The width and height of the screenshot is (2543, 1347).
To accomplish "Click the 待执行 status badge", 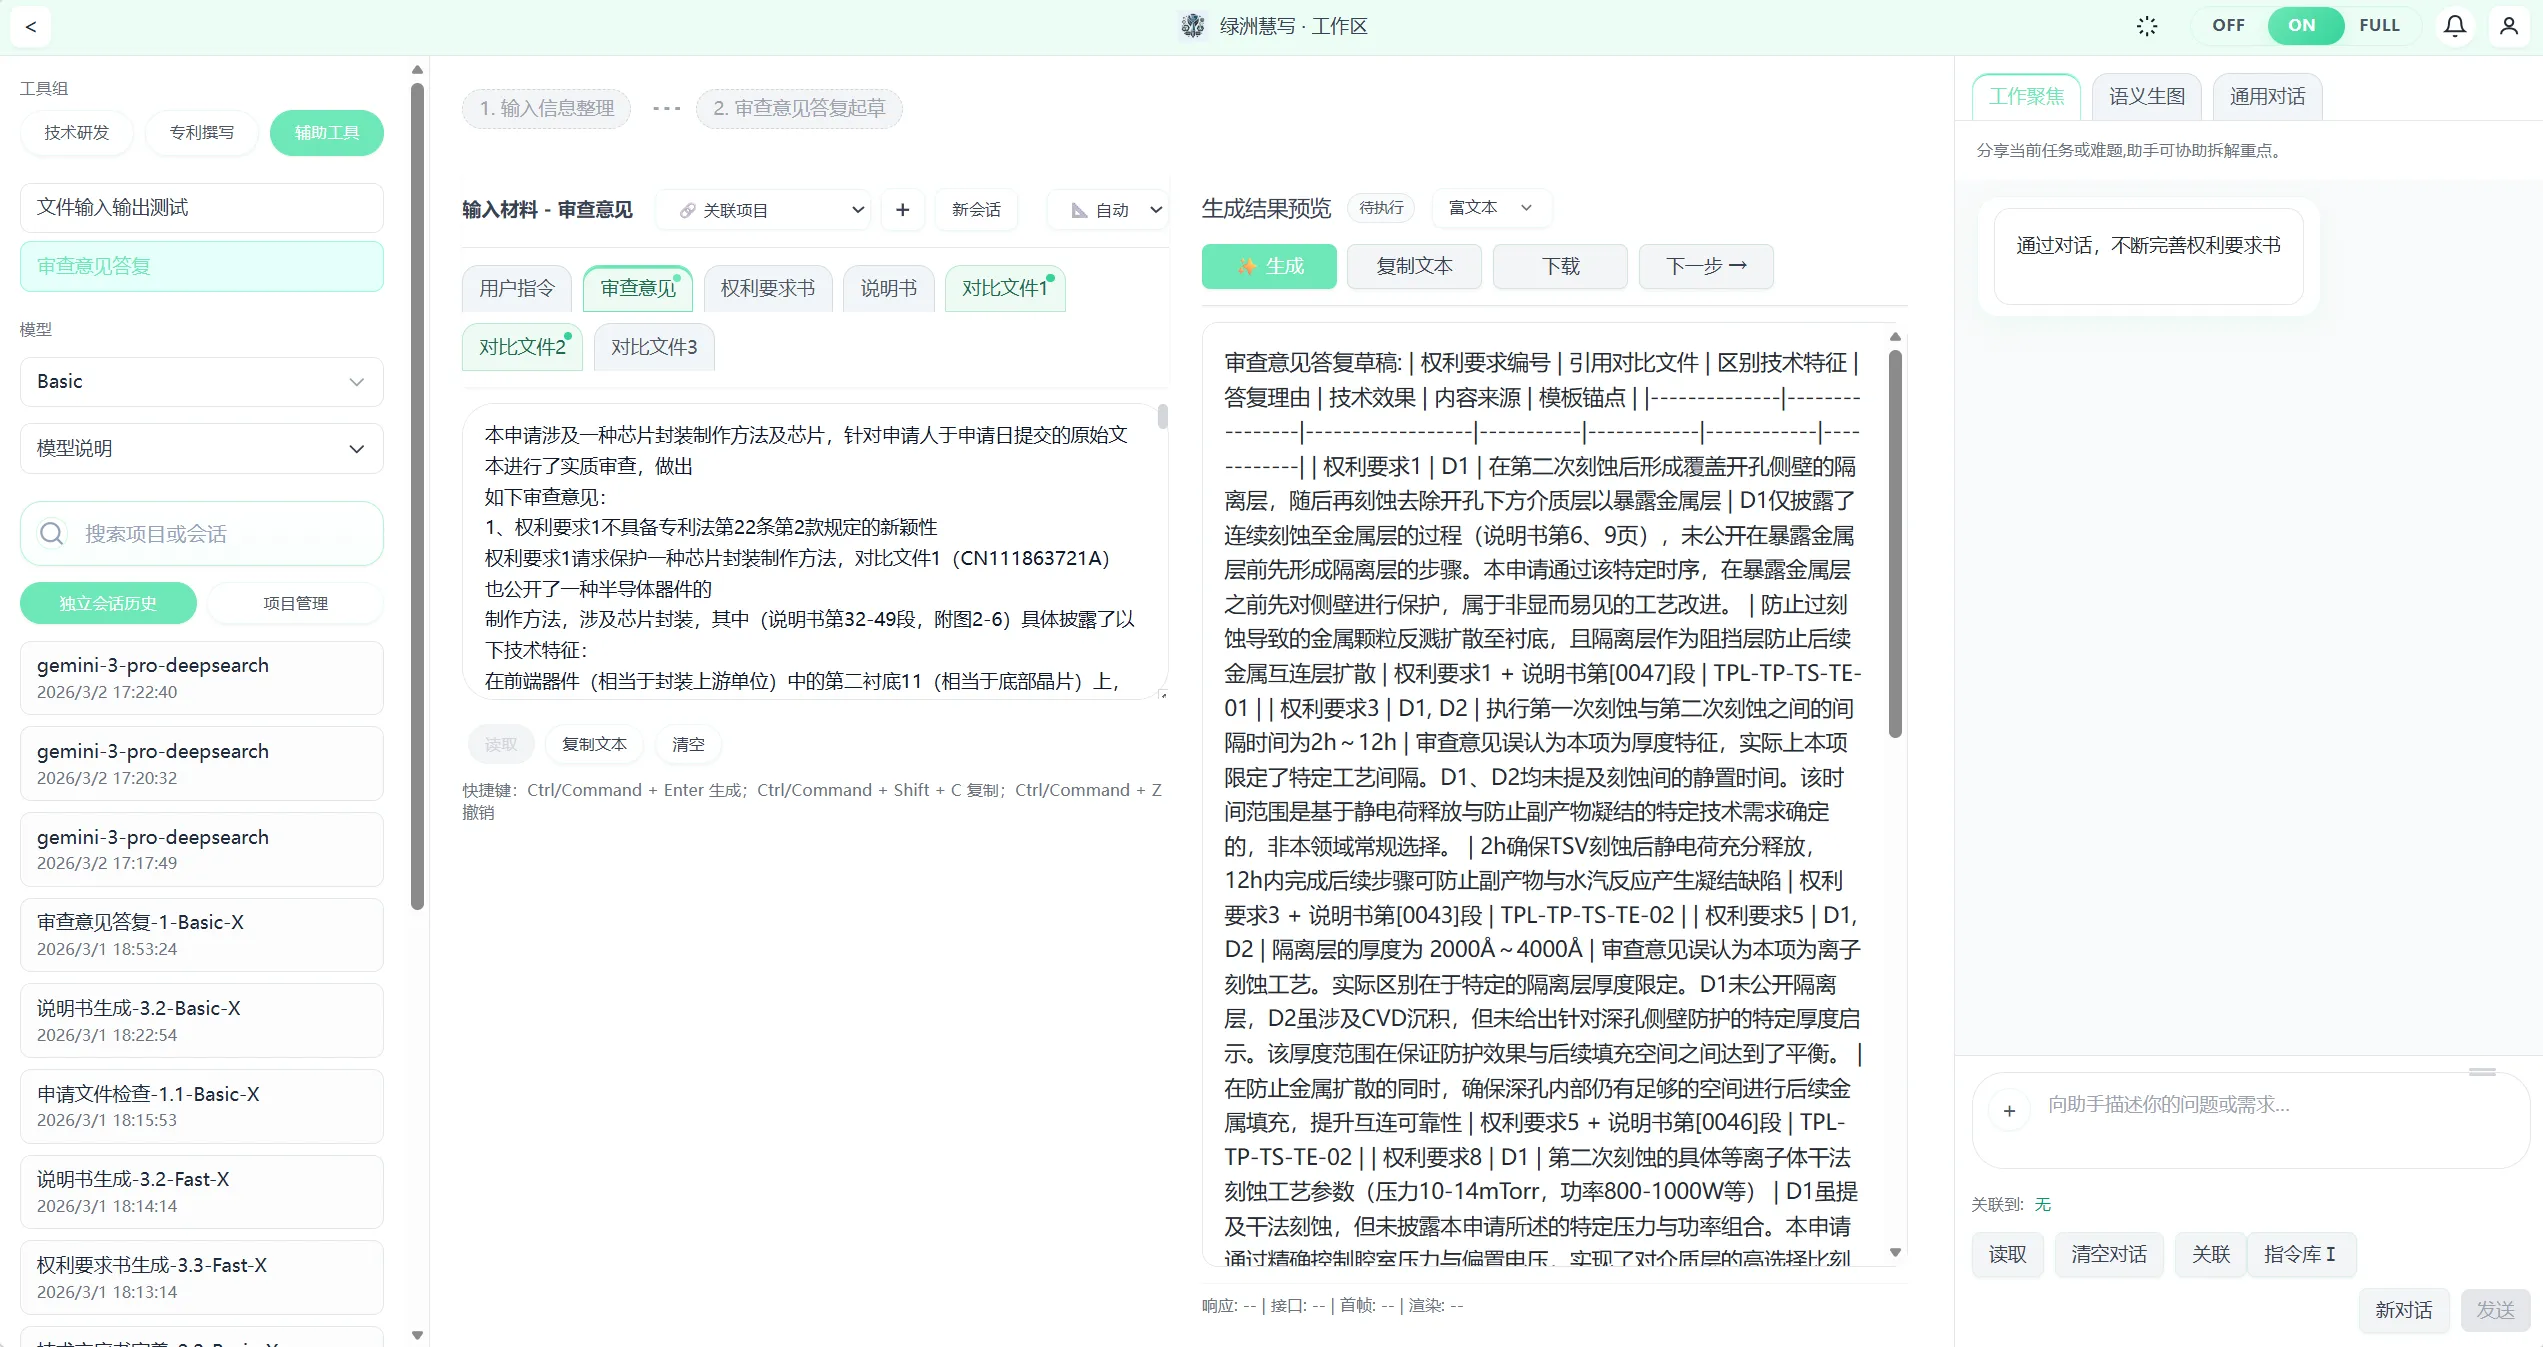I will [x=1381, y=208].
